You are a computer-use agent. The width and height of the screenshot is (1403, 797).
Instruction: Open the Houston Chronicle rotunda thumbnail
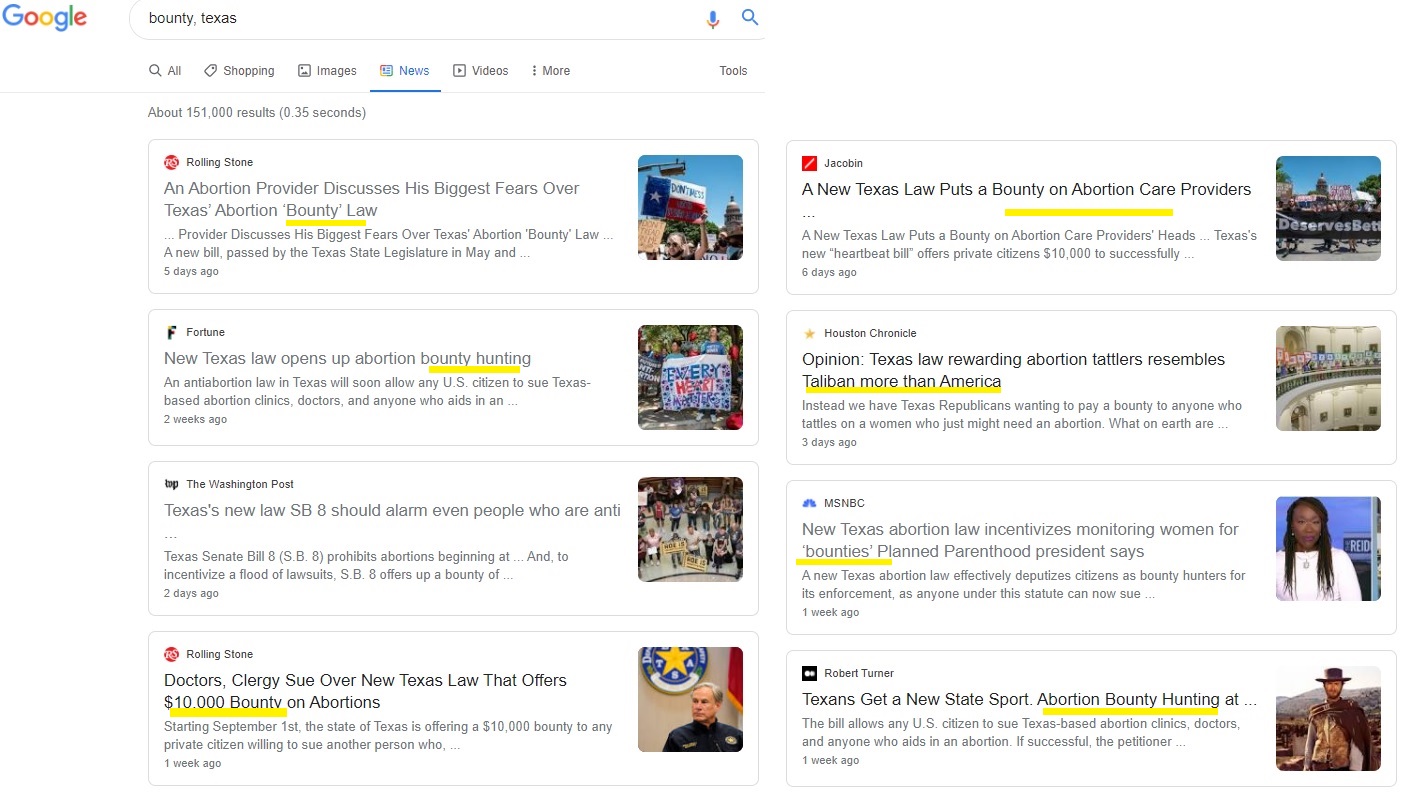coord(1328,378)
